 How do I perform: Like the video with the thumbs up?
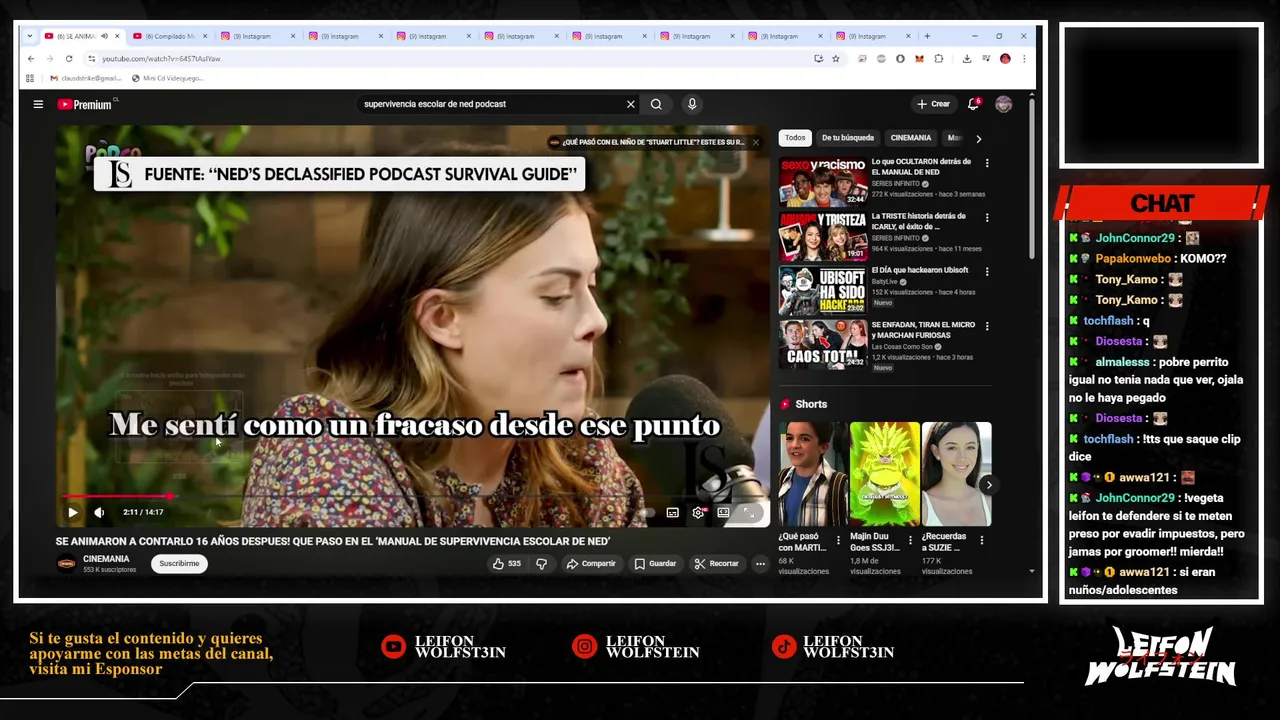click(x=506, y=564)
